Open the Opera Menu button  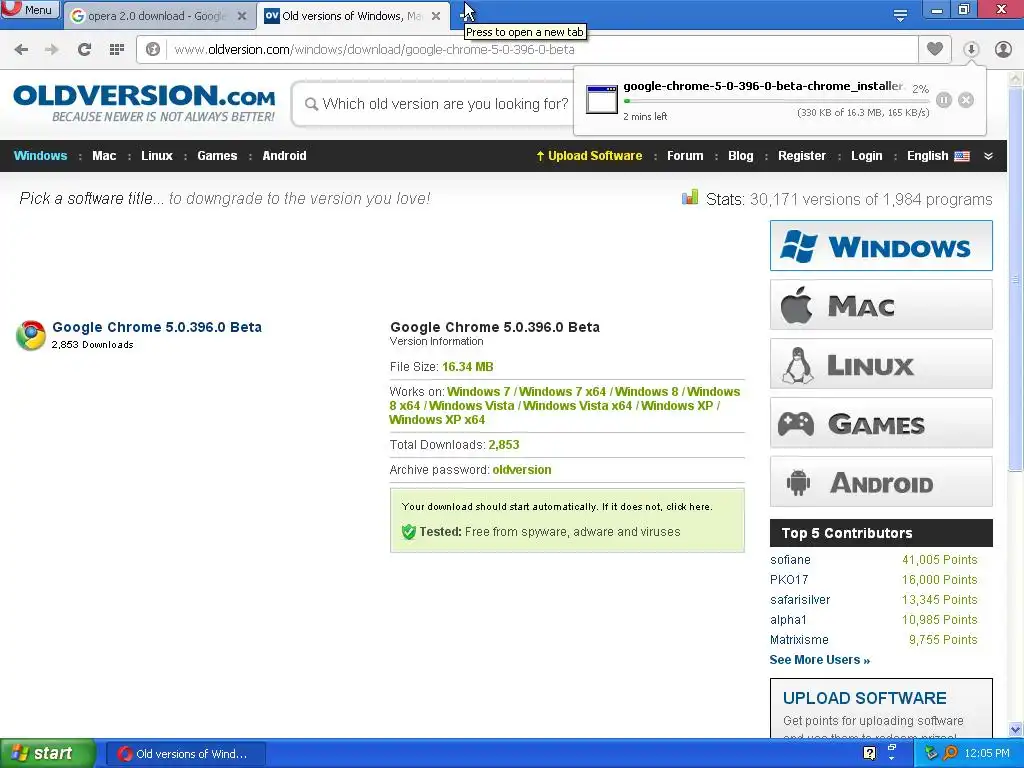(29, 10)
